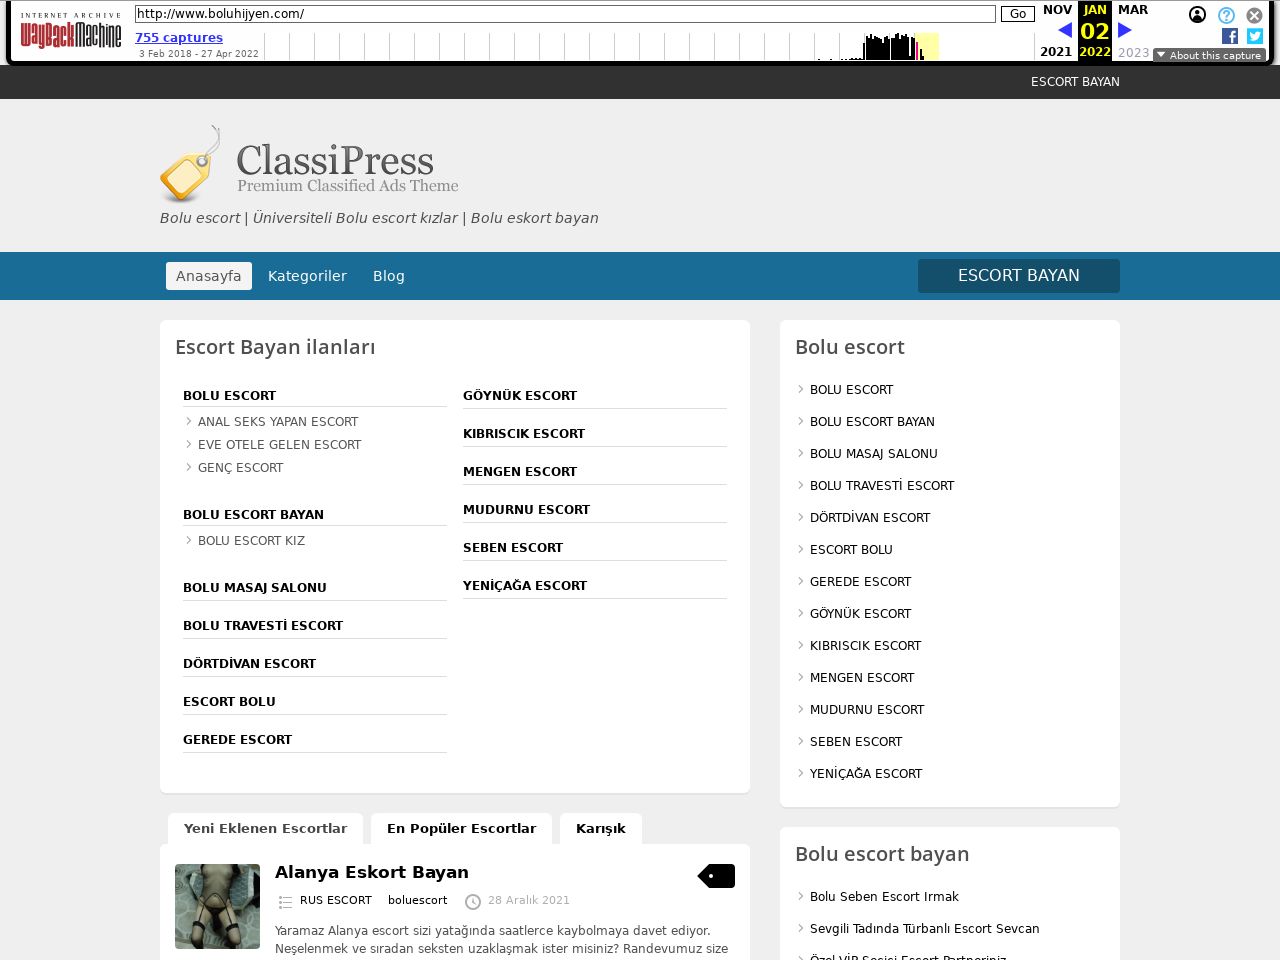Open the 755 captures link
Viewport: 1280px width, 960px height.
(179, 38)
